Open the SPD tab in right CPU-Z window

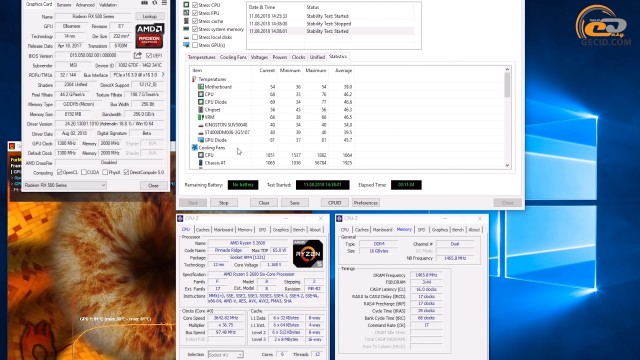(x=421, y=230)
